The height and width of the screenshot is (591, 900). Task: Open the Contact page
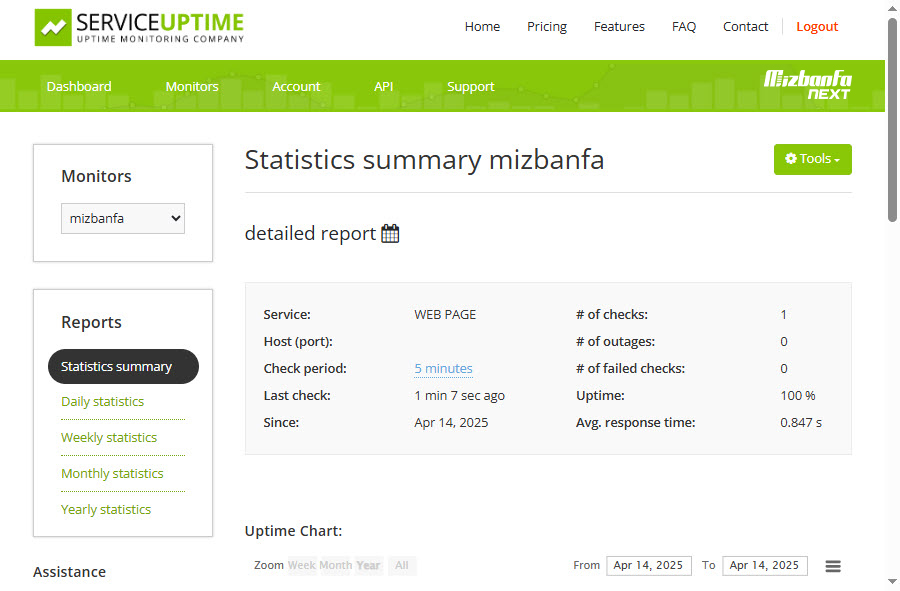[x=745, y=26]
